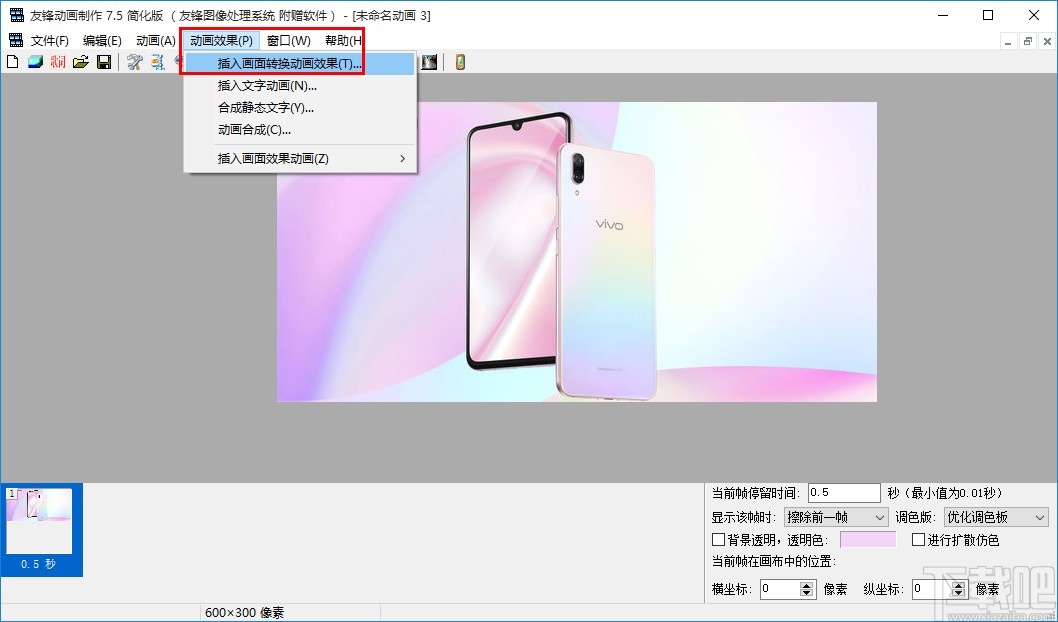
Task: Choose 插入画面转换动画效果(T)... menu entry
Action: point(300,64)
